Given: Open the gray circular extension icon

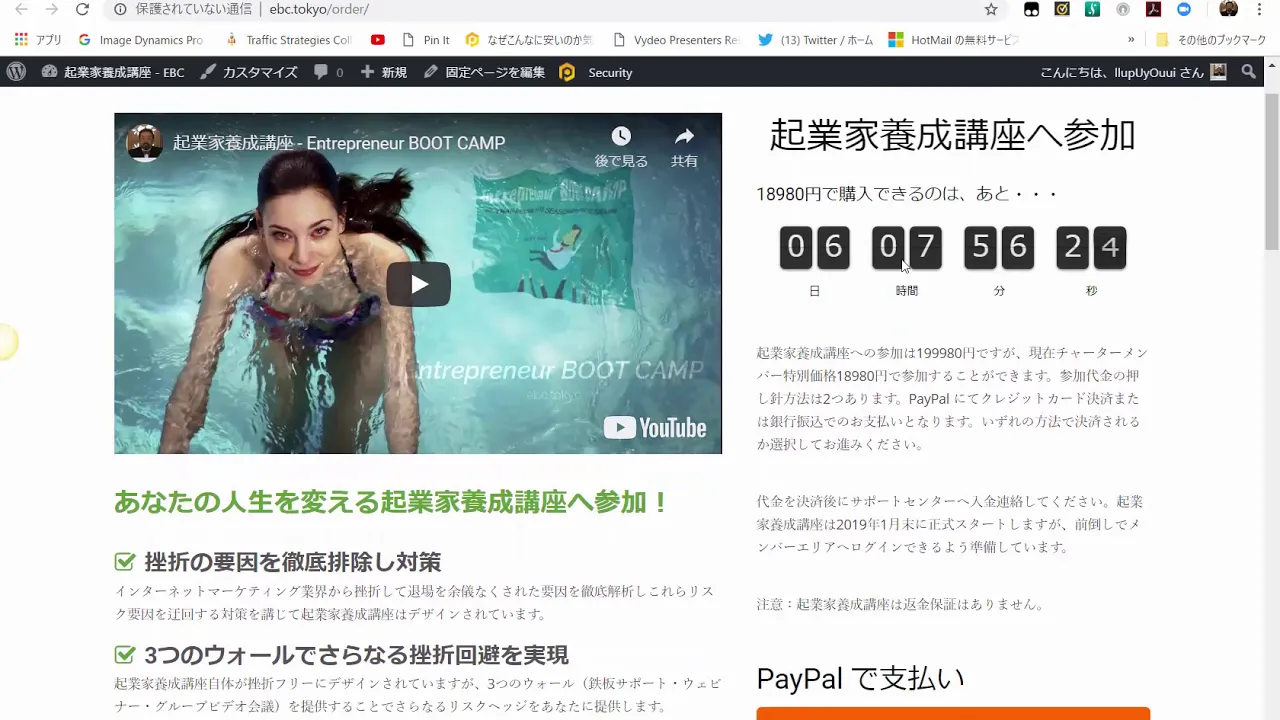Looking at the screenshot, I should [x=1123, y=10].
